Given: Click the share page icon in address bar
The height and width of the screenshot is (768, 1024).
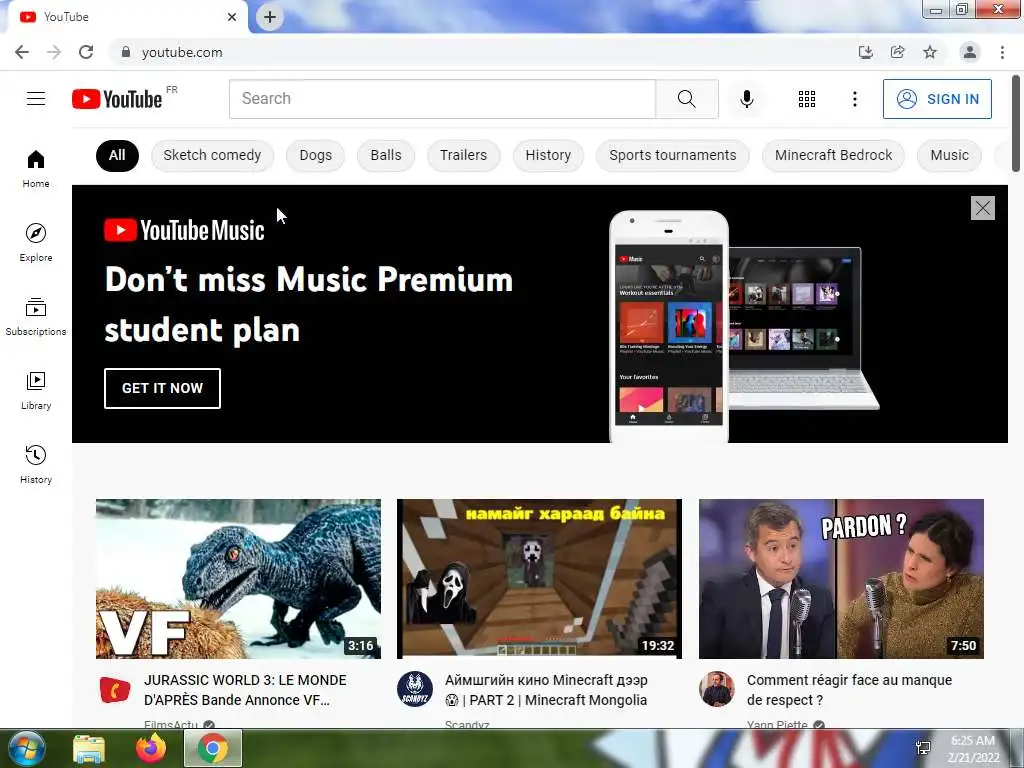Looking at the screenshot, I should coord(897,52).
